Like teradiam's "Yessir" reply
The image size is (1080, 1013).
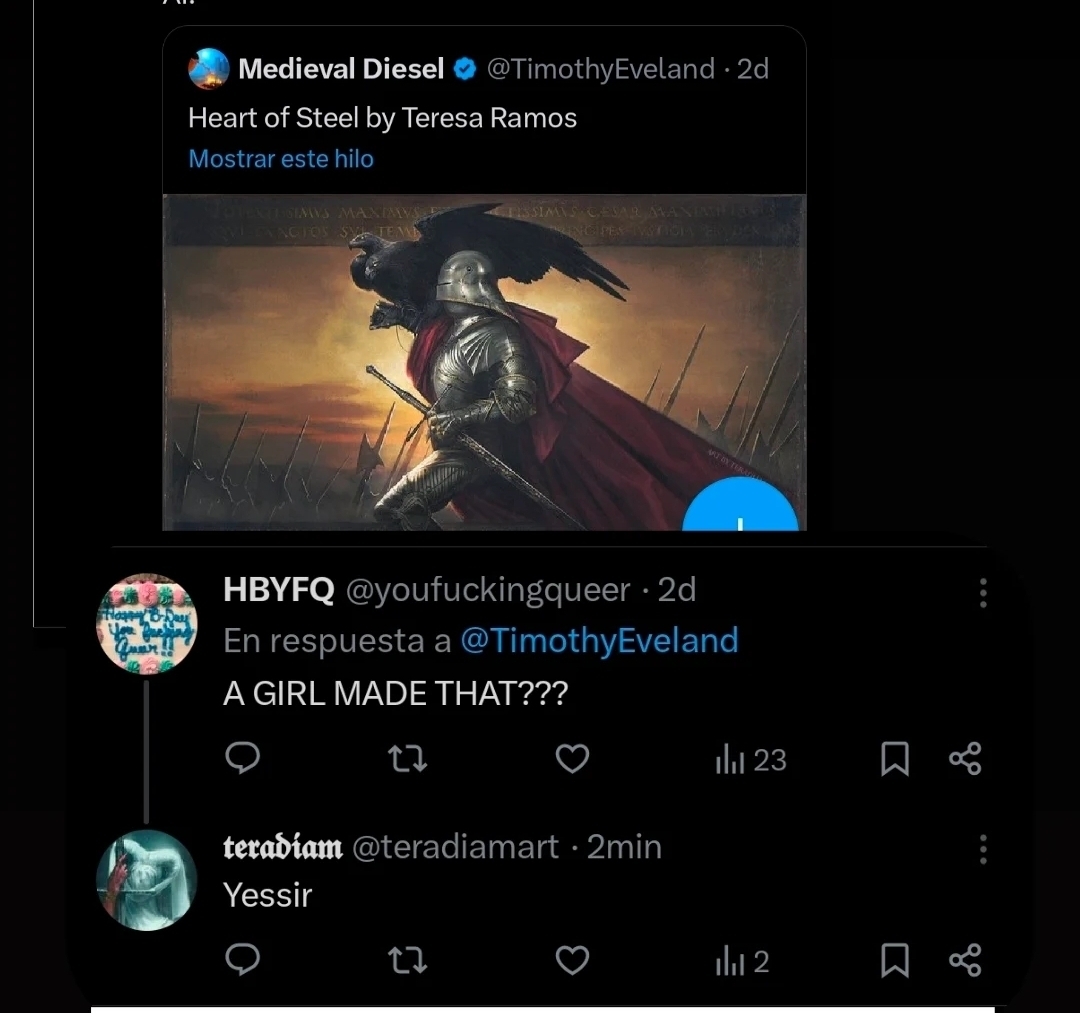(572, 961)
